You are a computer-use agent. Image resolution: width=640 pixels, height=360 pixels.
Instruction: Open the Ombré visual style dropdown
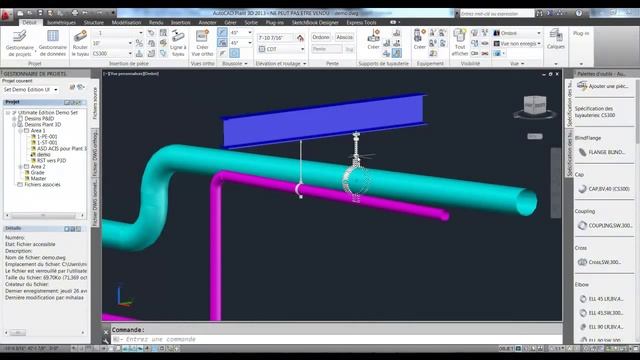point(539,33)
